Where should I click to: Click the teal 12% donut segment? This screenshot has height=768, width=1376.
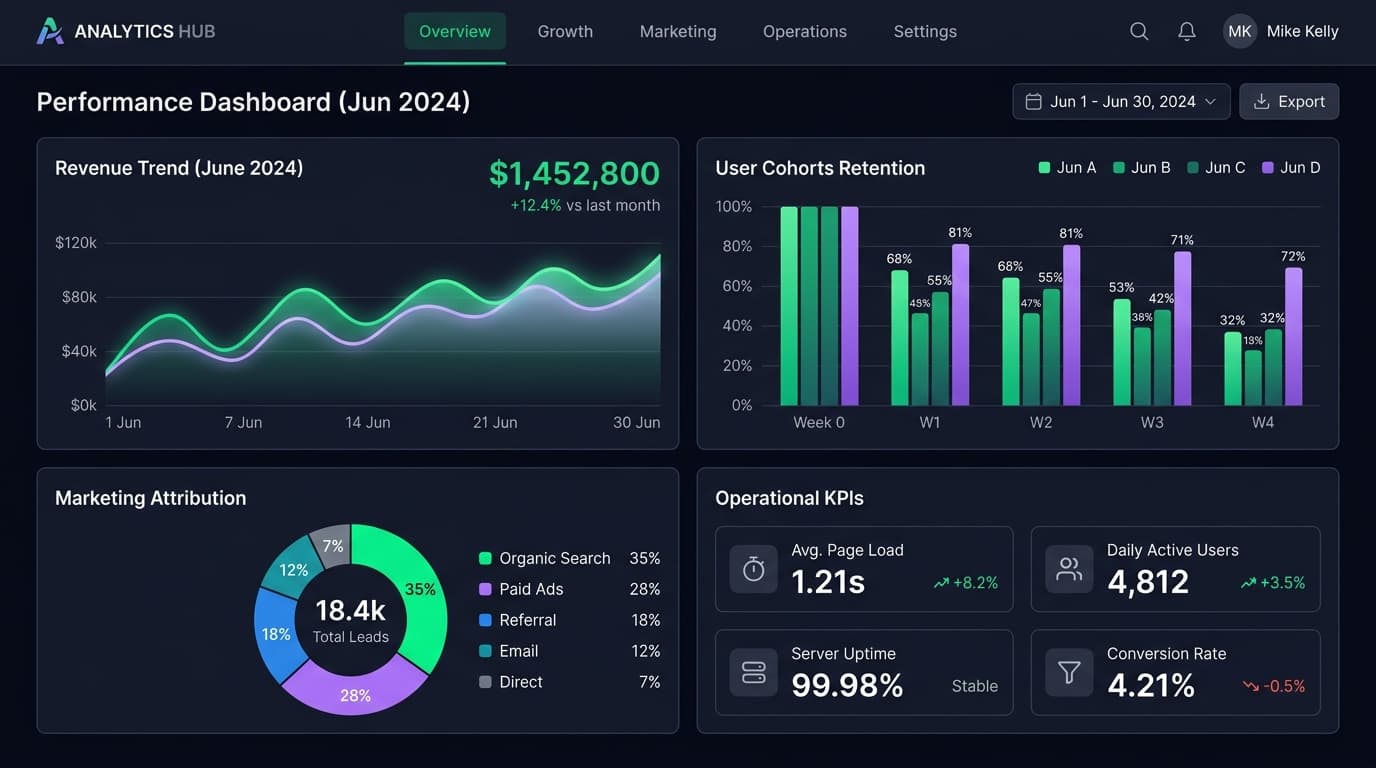point(294,569)
